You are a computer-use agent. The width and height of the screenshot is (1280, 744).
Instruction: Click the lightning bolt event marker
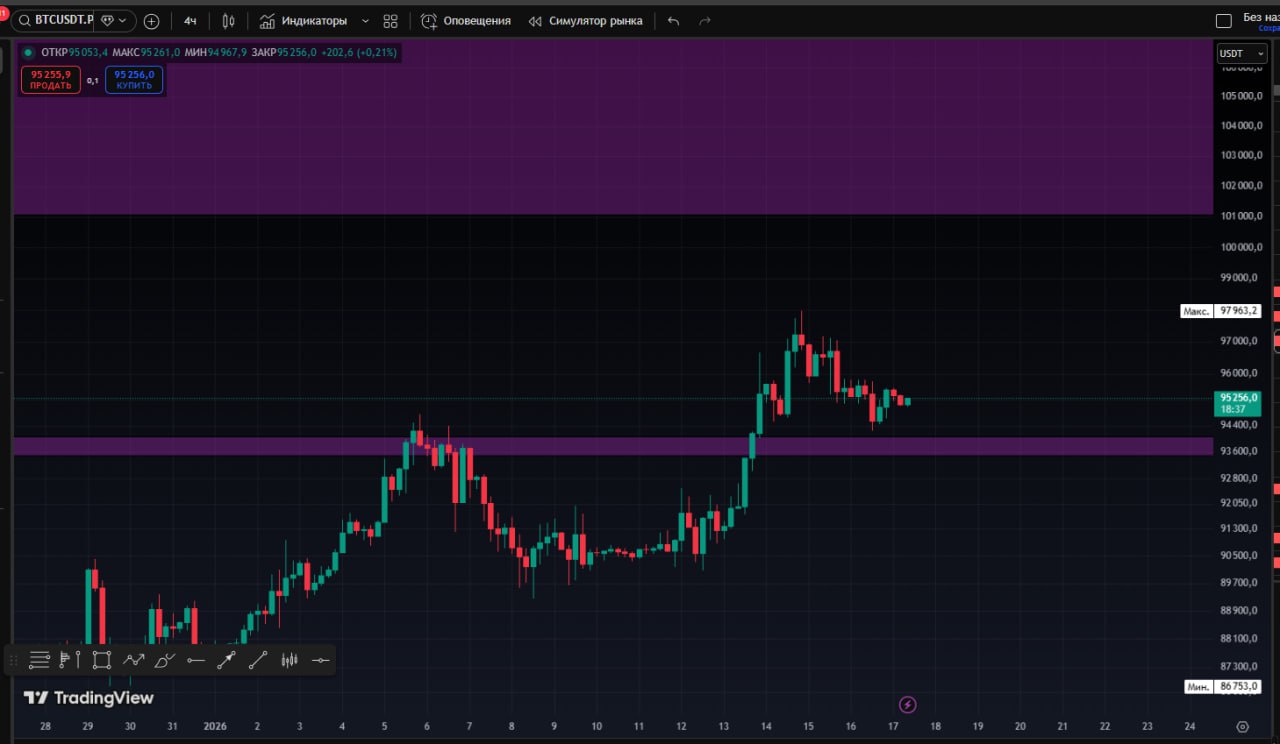pyautogui.click(x=908, y=705)
